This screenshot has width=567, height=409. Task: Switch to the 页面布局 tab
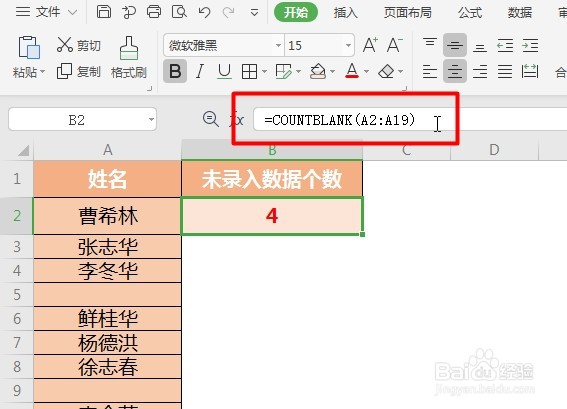coord(408,13)
